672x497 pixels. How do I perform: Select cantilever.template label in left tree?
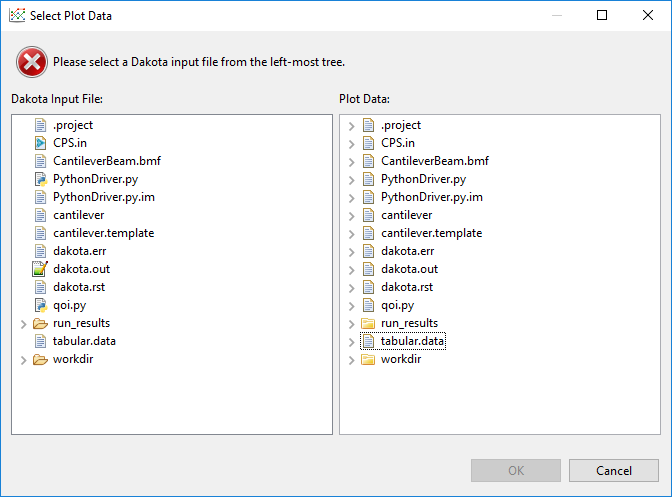coord(104,233)
